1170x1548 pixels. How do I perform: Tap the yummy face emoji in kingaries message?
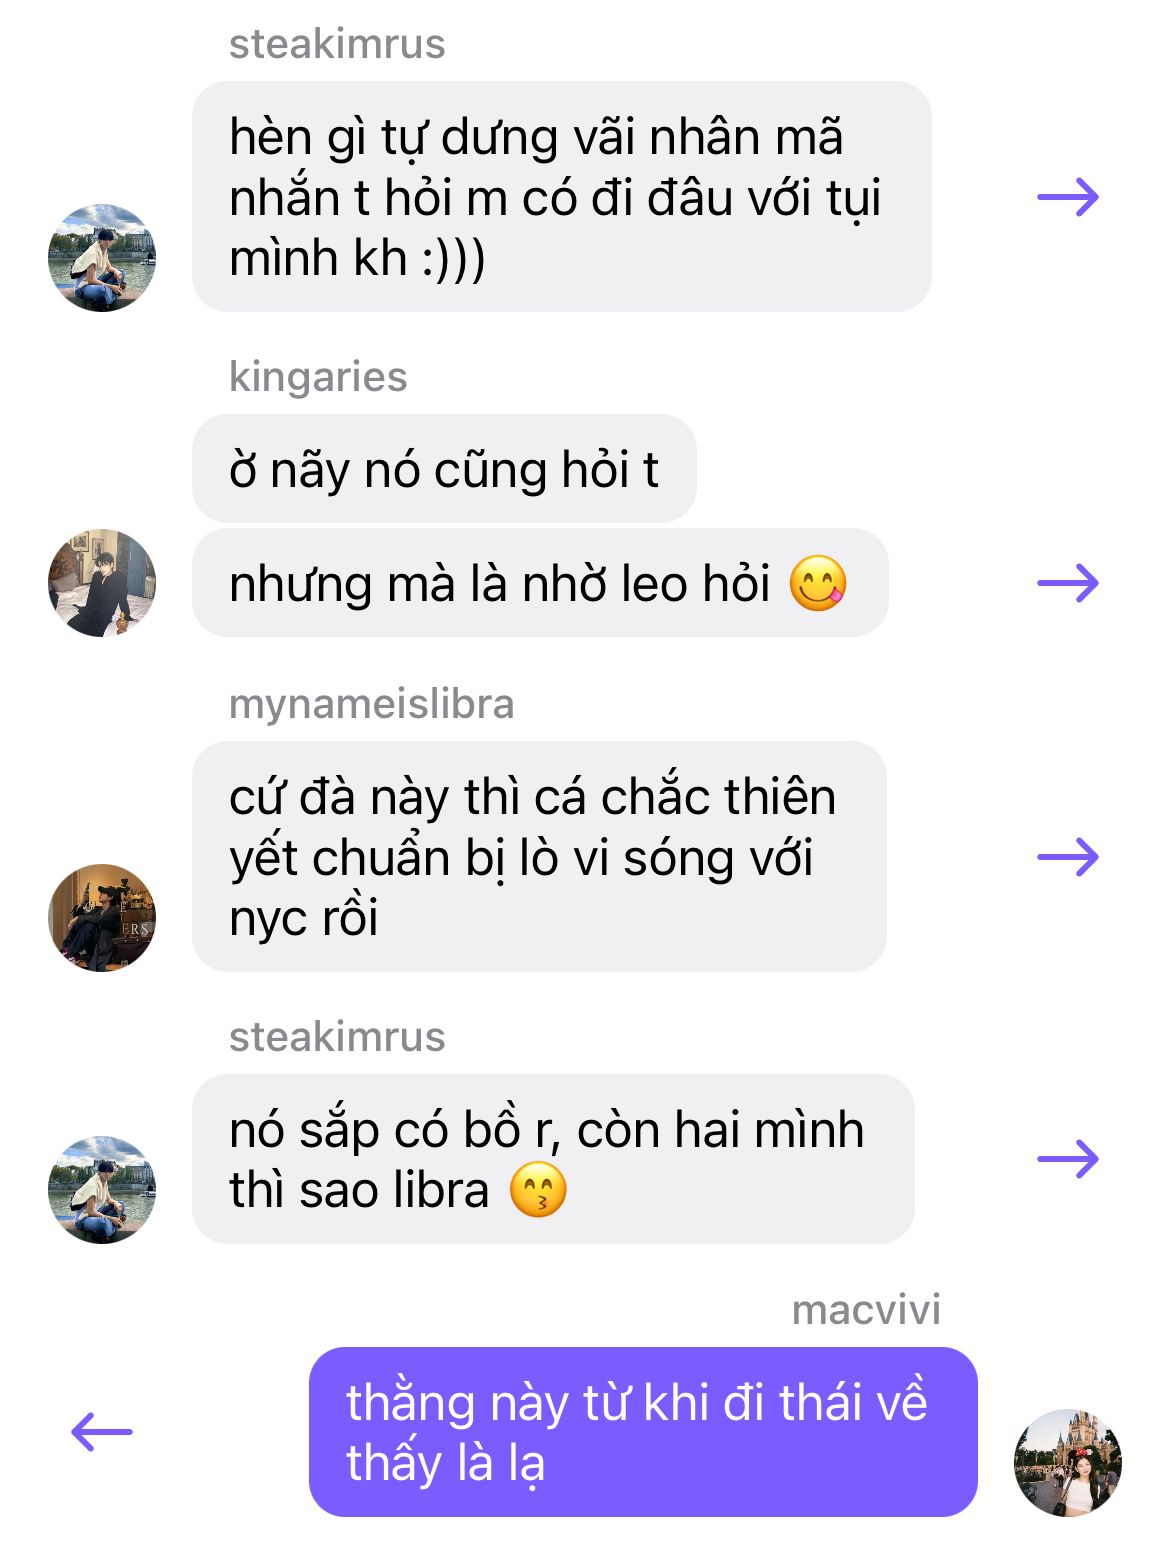818,583
